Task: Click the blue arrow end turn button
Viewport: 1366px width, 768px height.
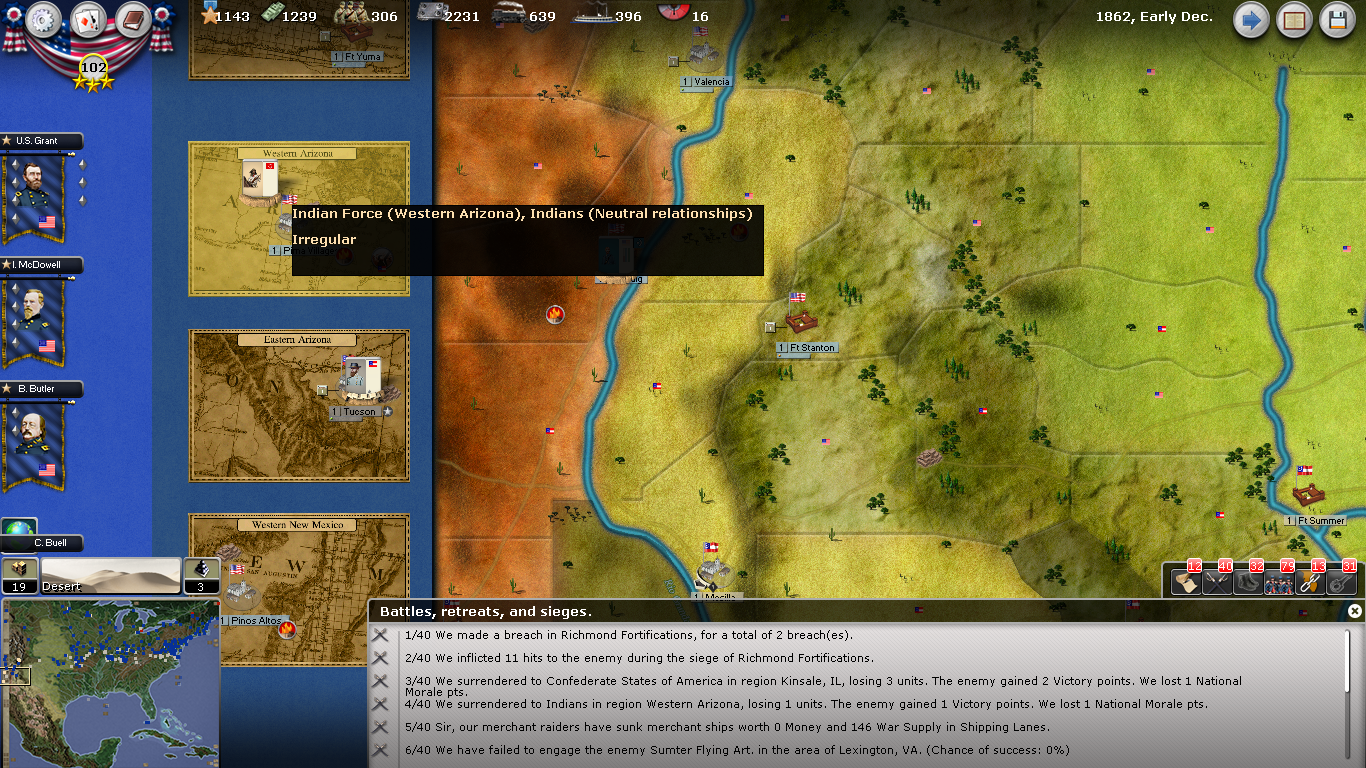Action: pyautogui.click(x=1251, y=20)
